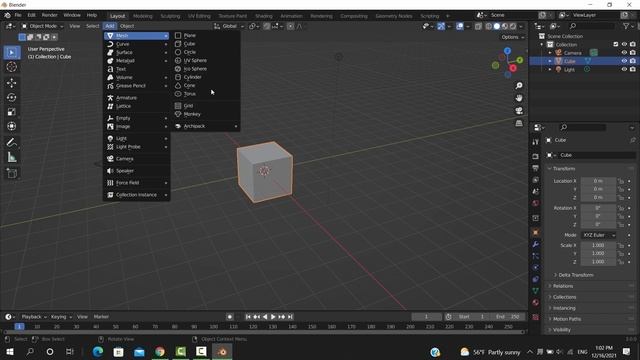Activate the Select Box tool

click(x=11, y=52)
